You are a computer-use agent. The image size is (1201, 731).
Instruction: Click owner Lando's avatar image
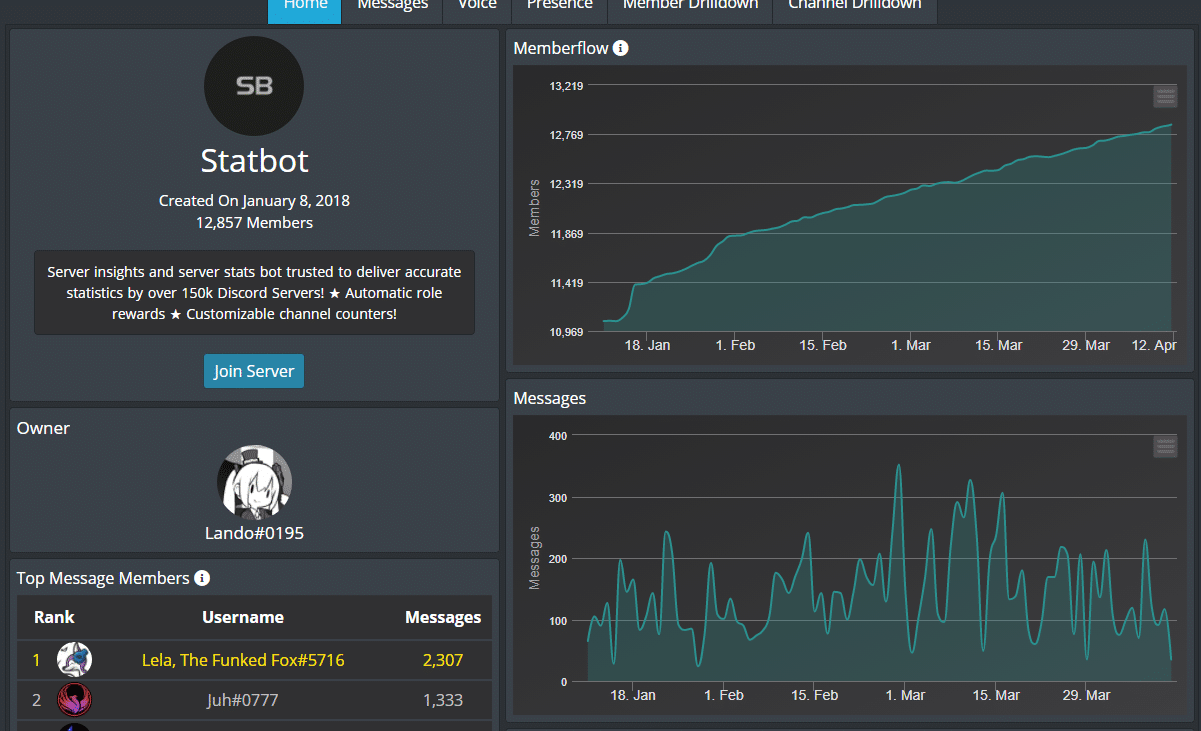(253, 481)
